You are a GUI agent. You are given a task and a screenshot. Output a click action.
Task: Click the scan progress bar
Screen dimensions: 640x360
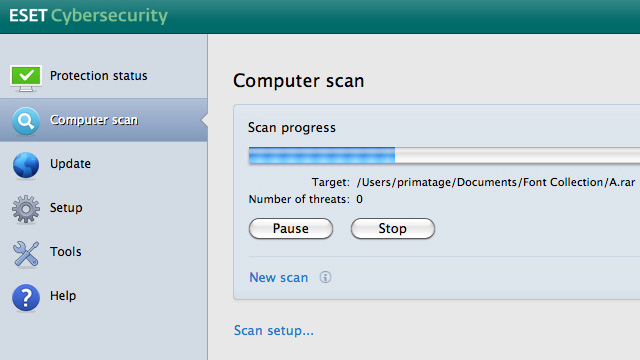(444, 156)
